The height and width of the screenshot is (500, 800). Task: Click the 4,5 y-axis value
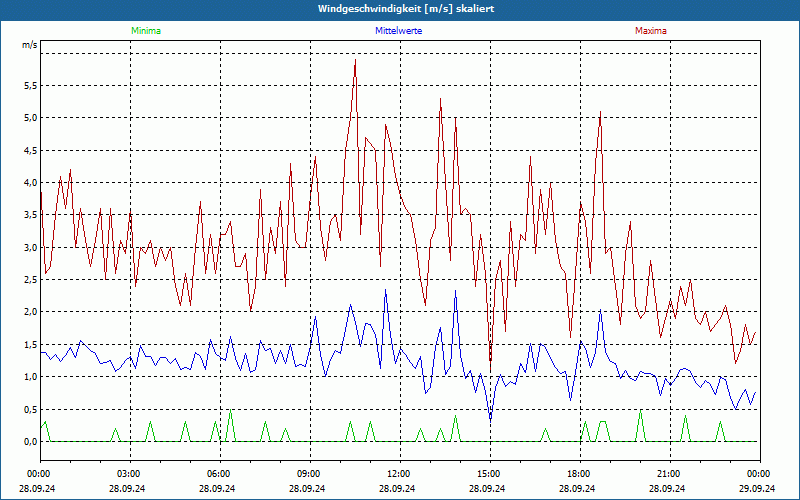coord(31,151)
